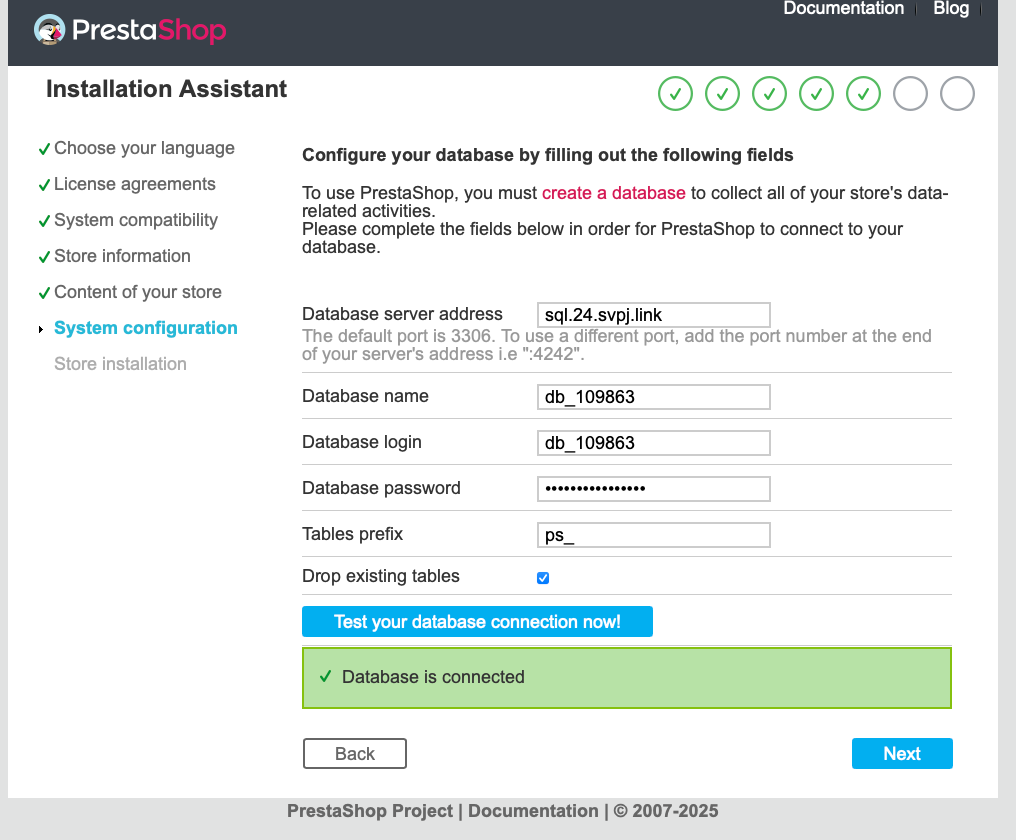The width and height of the screenshot is (1016, 840).
Task: Select System configuration step in sidebar
Action: 146,328
